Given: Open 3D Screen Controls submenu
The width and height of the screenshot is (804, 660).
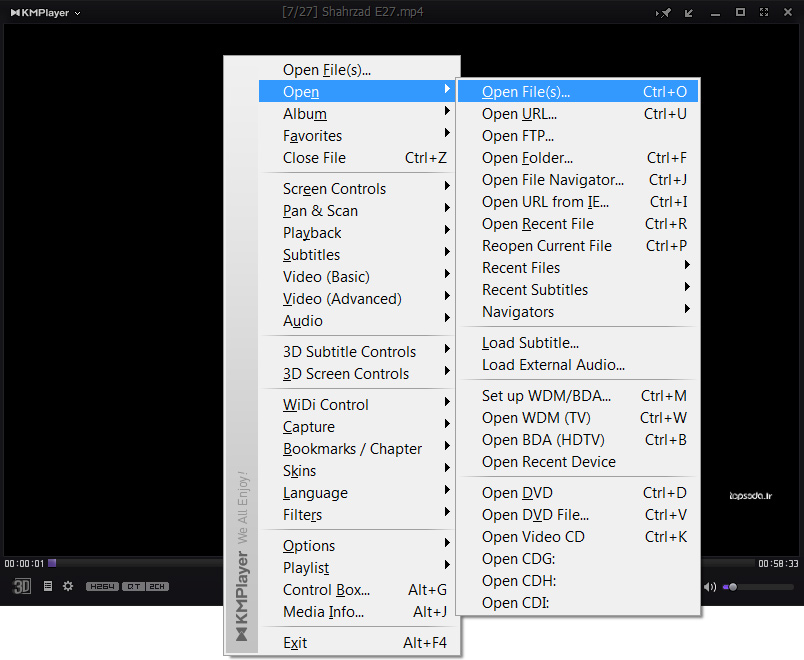Looking at the screenshot, I should point(358,374).
